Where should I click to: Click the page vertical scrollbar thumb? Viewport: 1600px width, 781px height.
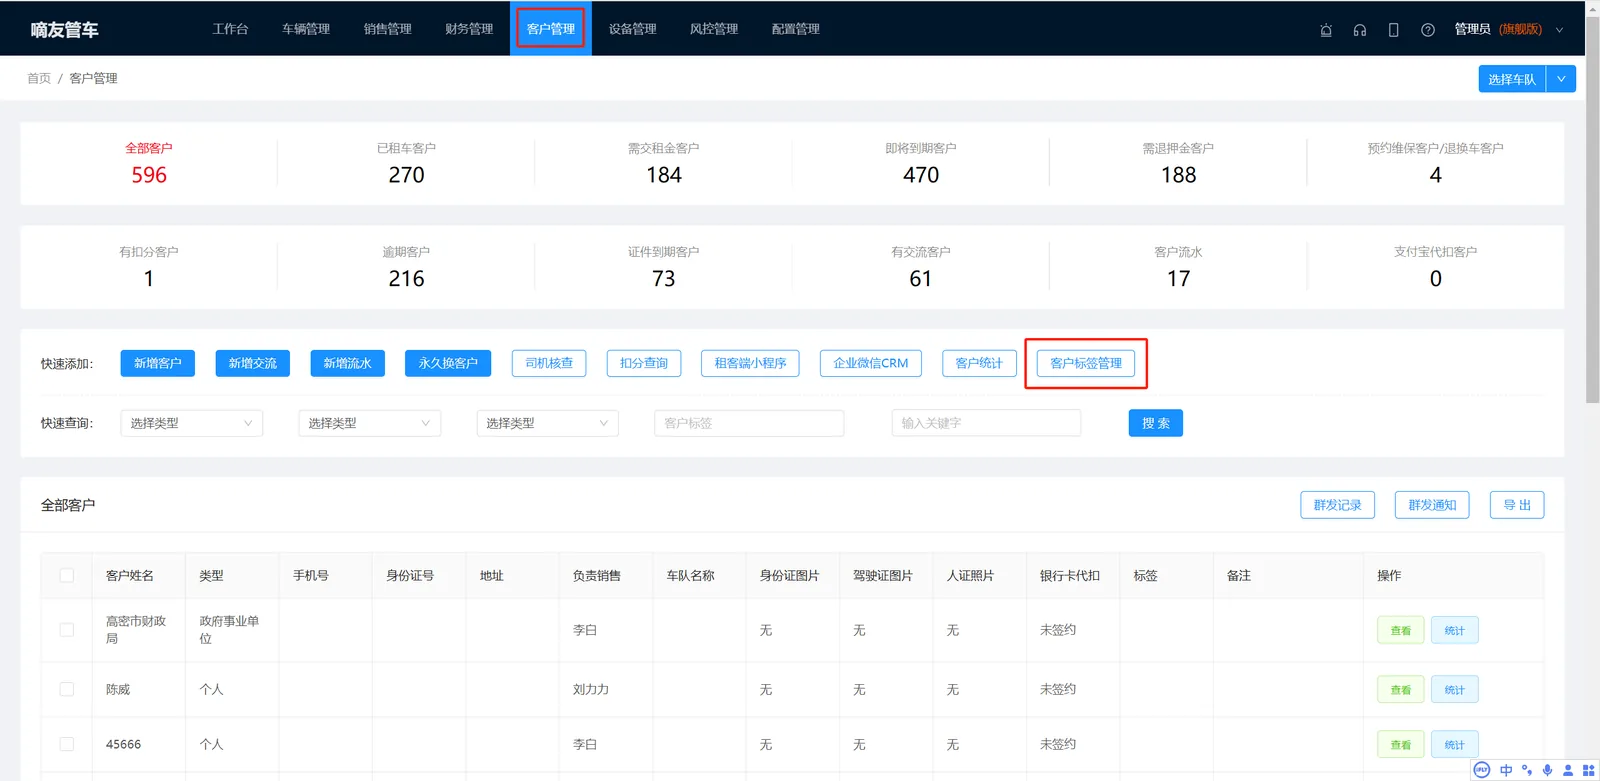(1592, 210)
